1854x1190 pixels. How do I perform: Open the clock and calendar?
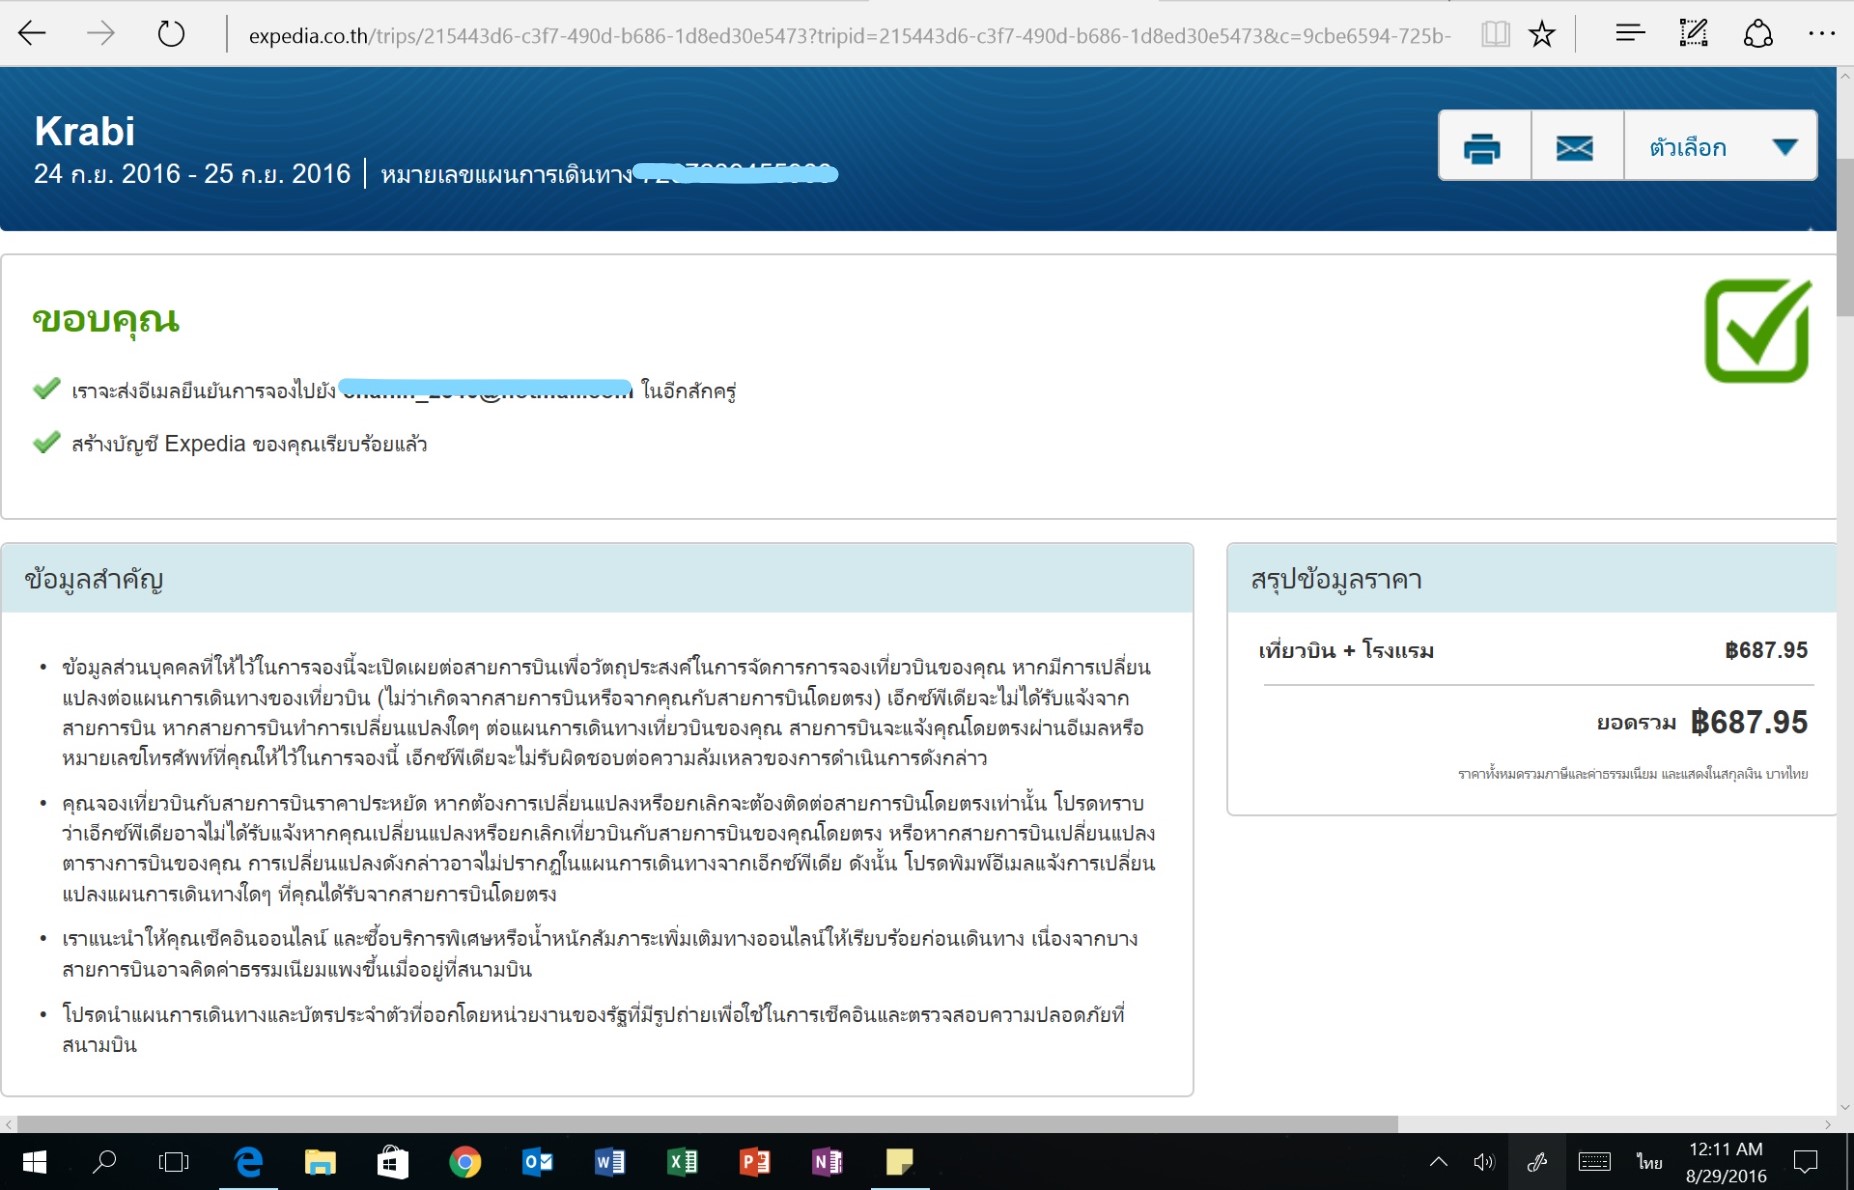pyautogui.click(x=1726, y=1162)
